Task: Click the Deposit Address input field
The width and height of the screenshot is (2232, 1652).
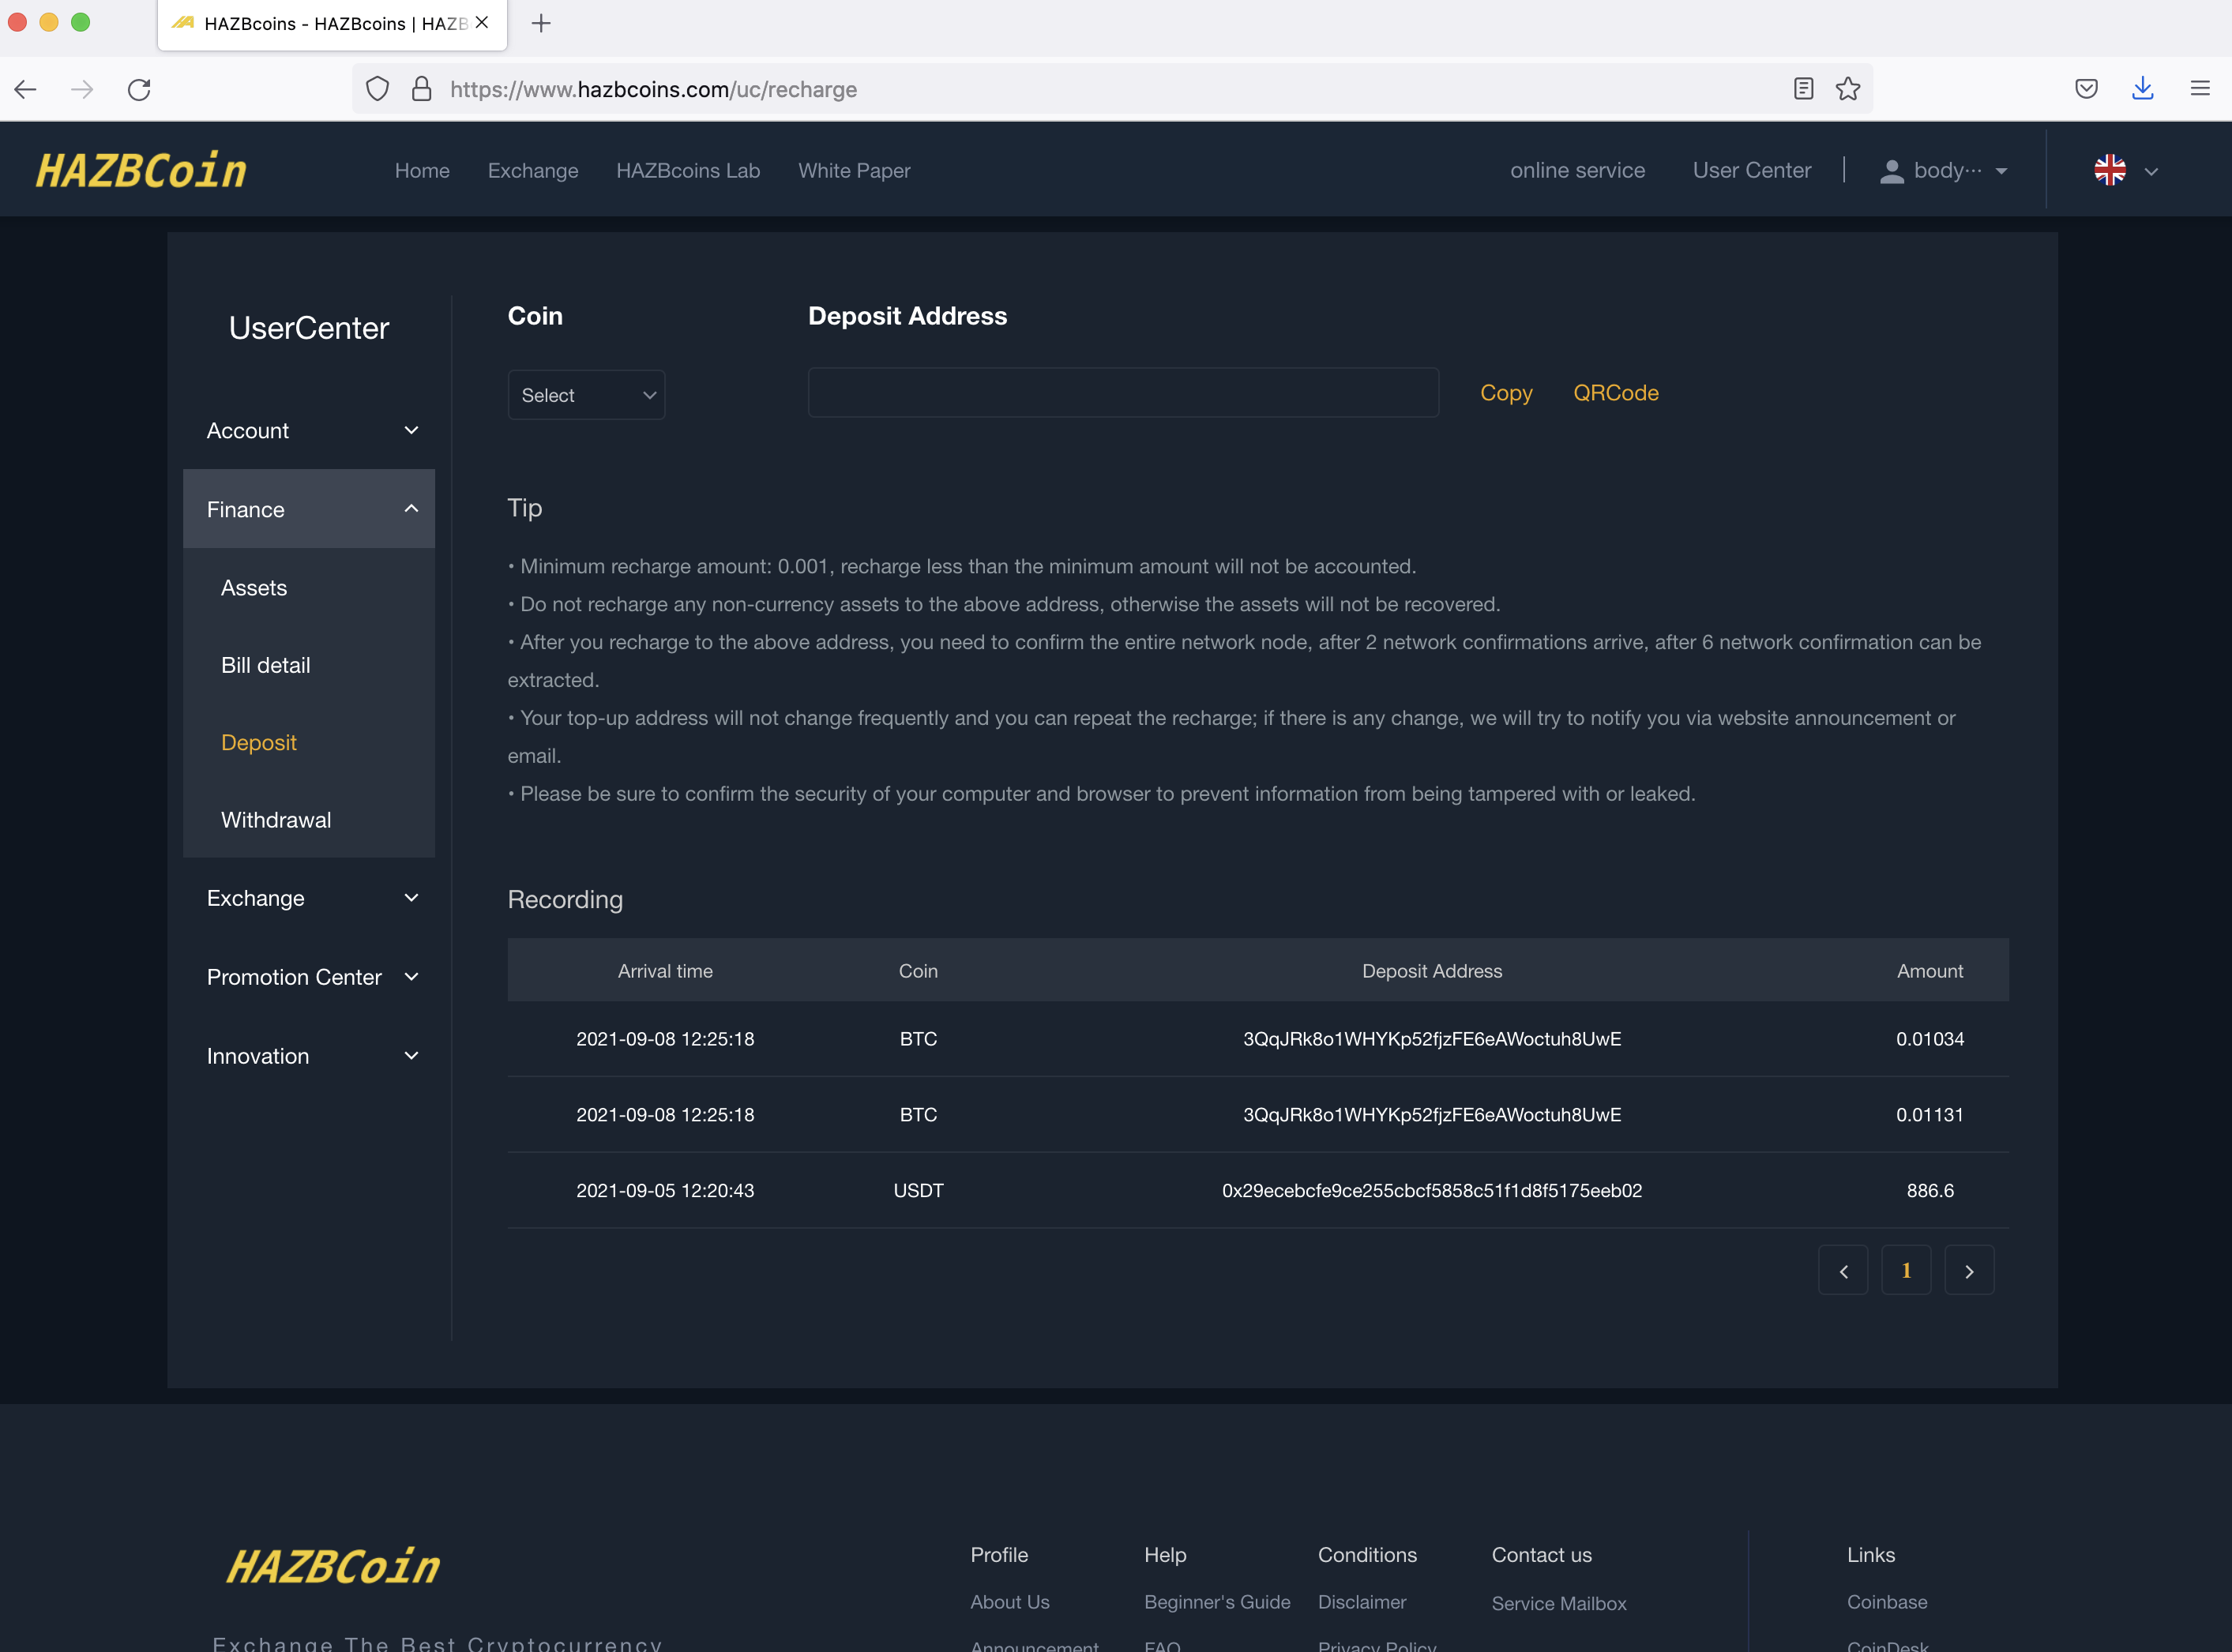Action: click(x=1123, y=393)
